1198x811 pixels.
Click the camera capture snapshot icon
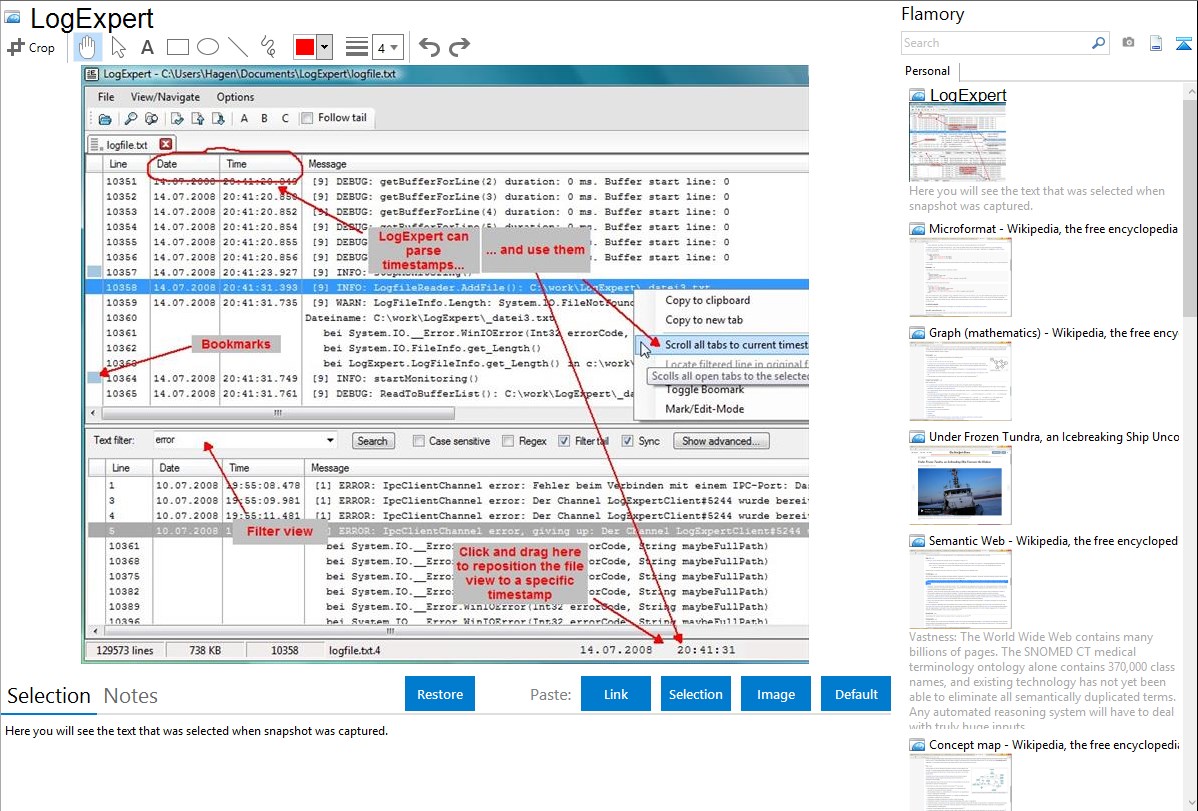1128,43
